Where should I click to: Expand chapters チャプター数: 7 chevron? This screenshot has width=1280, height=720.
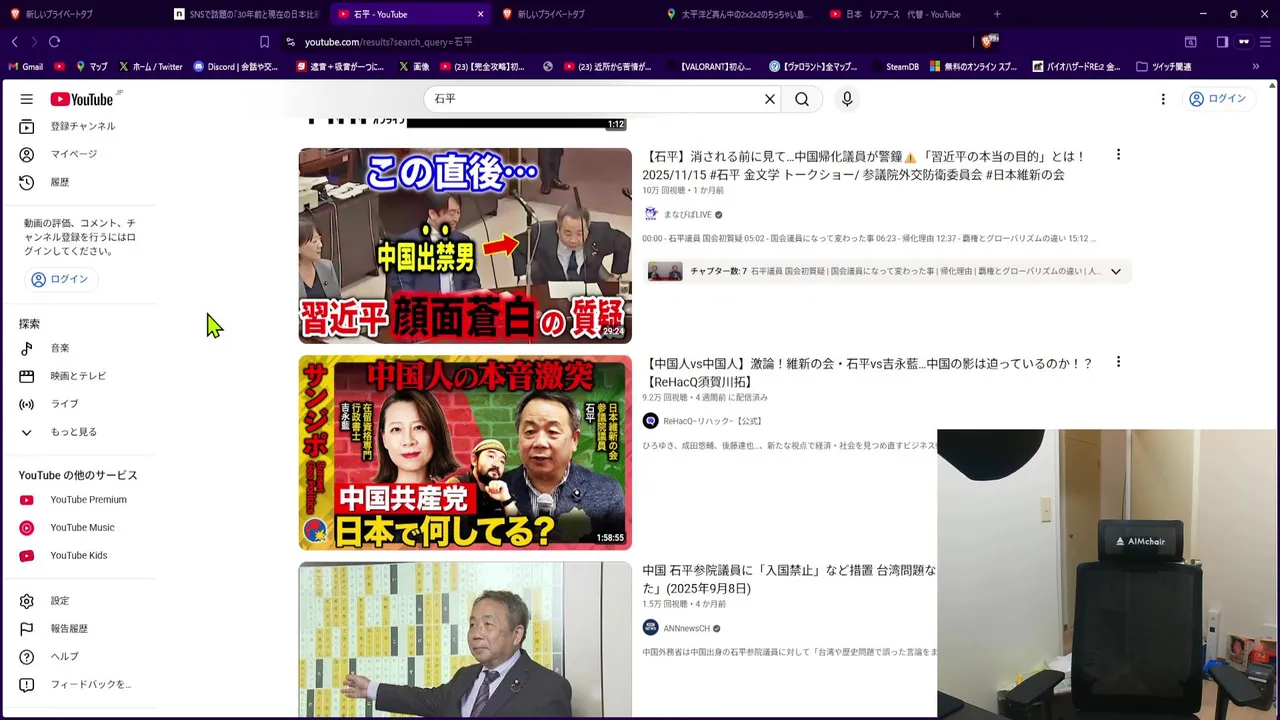[x=1115, y=271]
